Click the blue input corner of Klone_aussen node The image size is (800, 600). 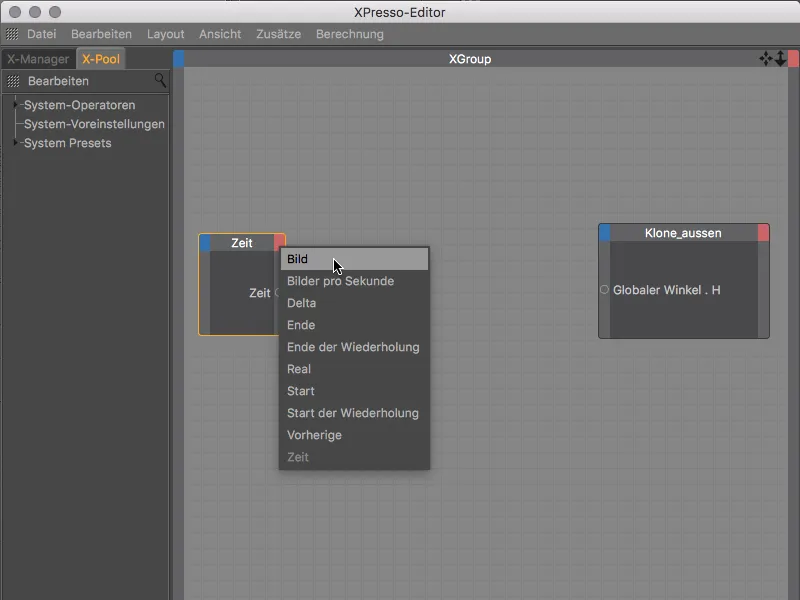604,233
